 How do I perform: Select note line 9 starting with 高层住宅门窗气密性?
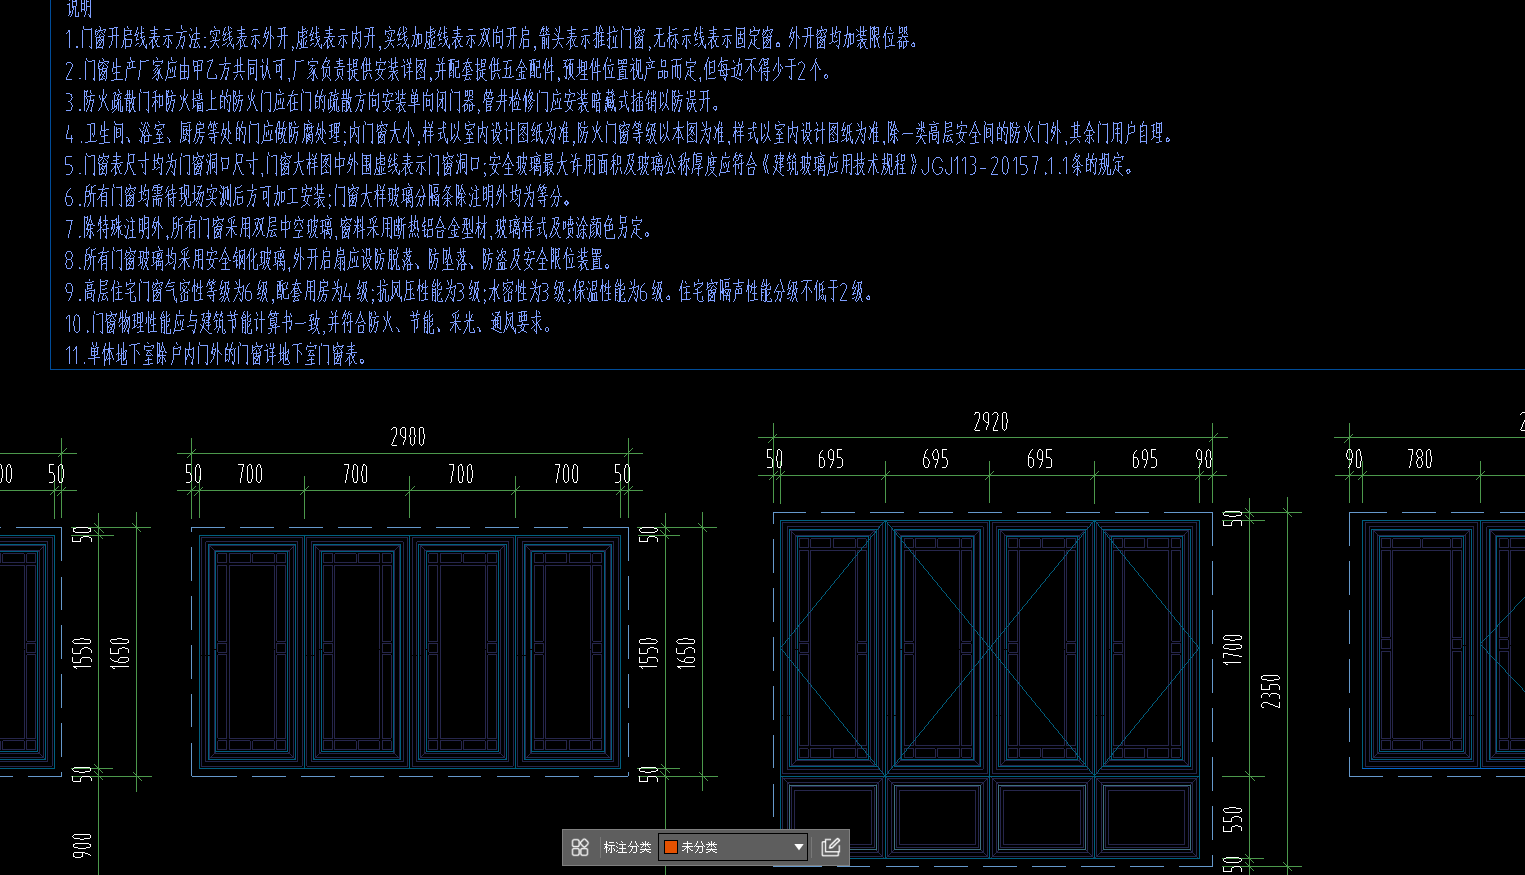tap(470, 292)
